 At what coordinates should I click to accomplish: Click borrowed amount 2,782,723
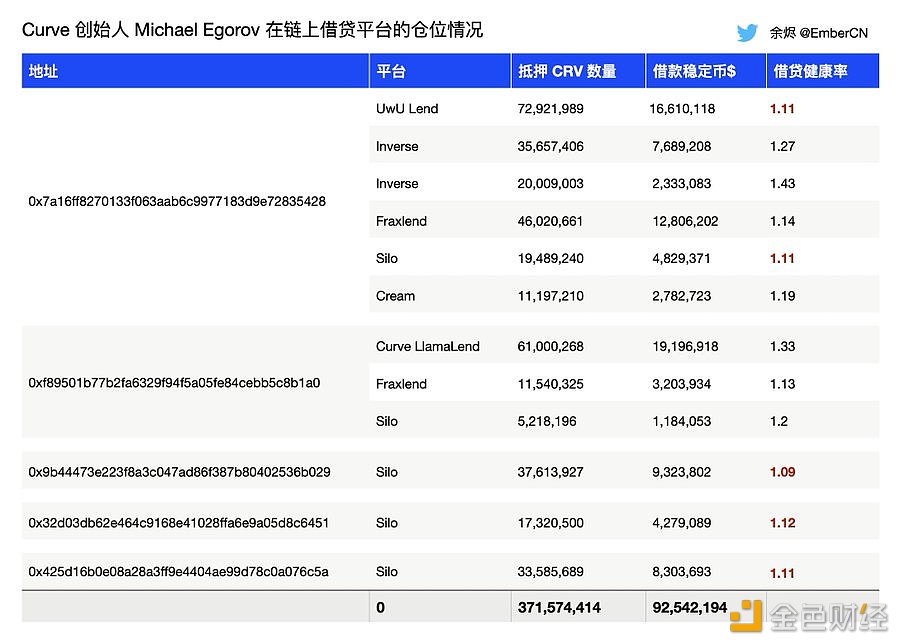pos(682,296)
